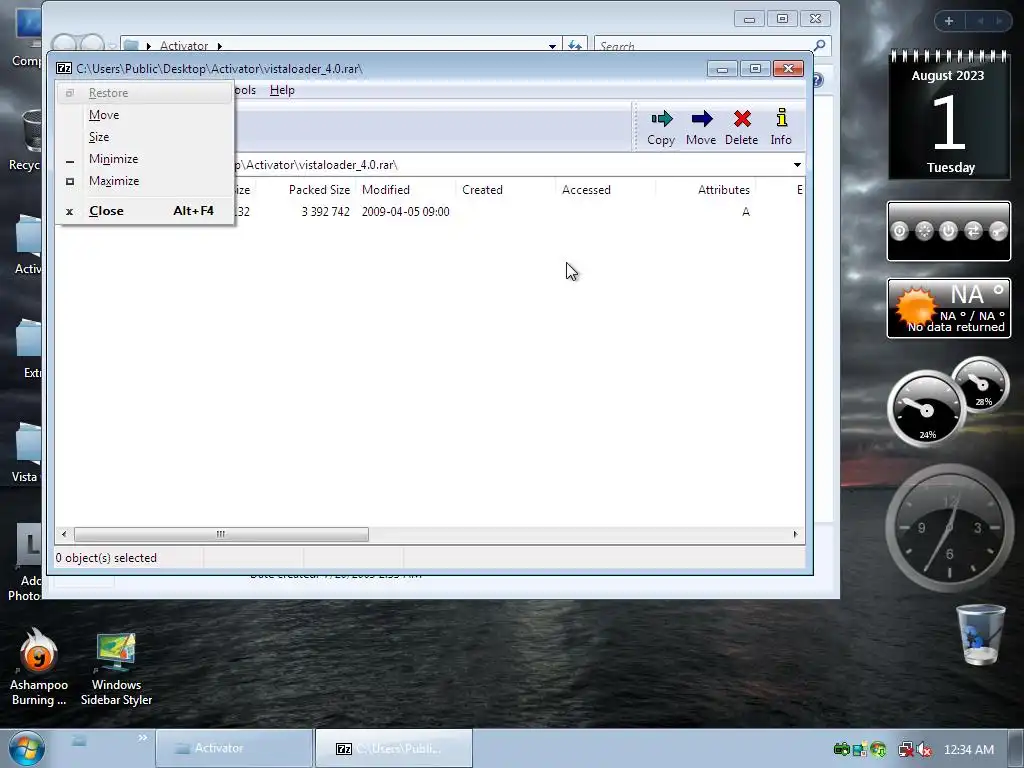Click the first round button in the control gadget
Image resolution: width=1024 pixels, height=768 pixels.
900,231
